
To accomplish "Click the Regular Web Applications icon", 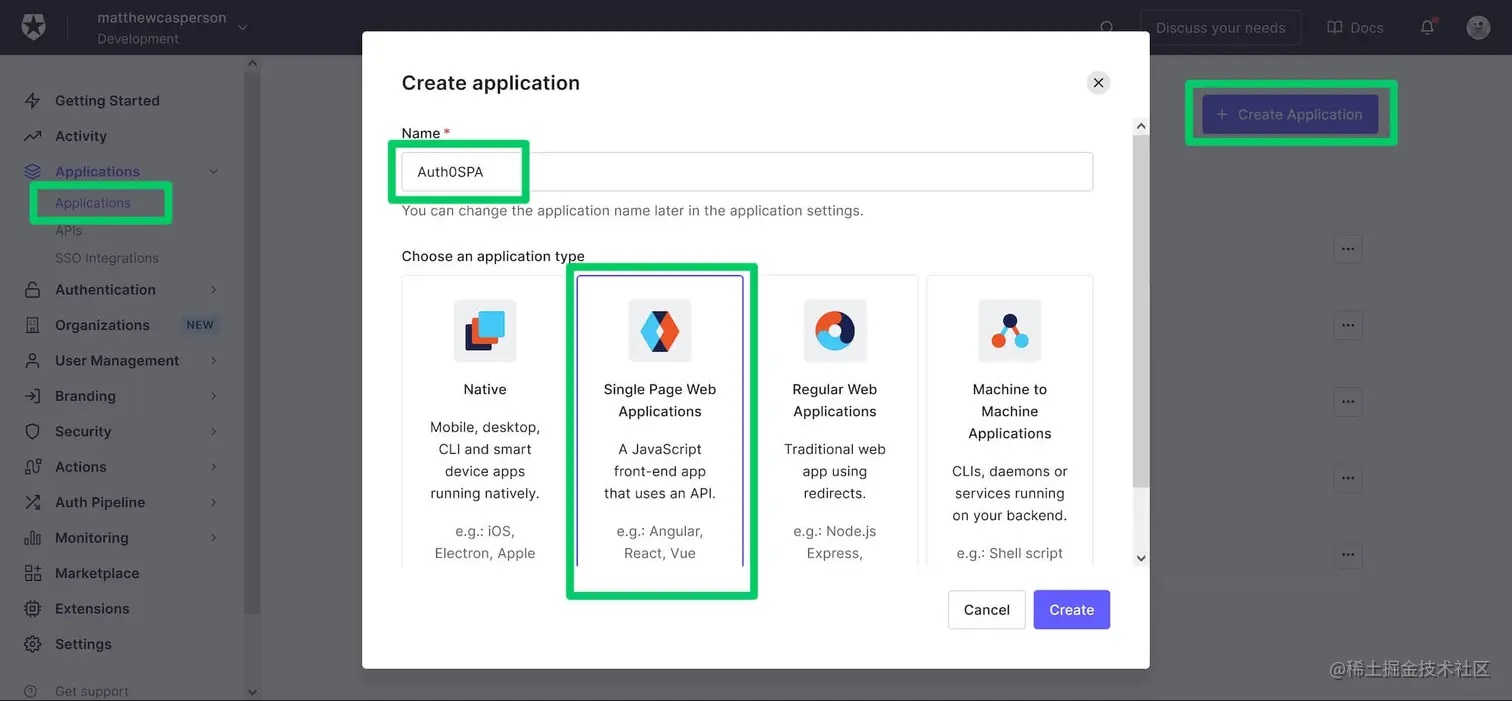I will click(835, 330).
